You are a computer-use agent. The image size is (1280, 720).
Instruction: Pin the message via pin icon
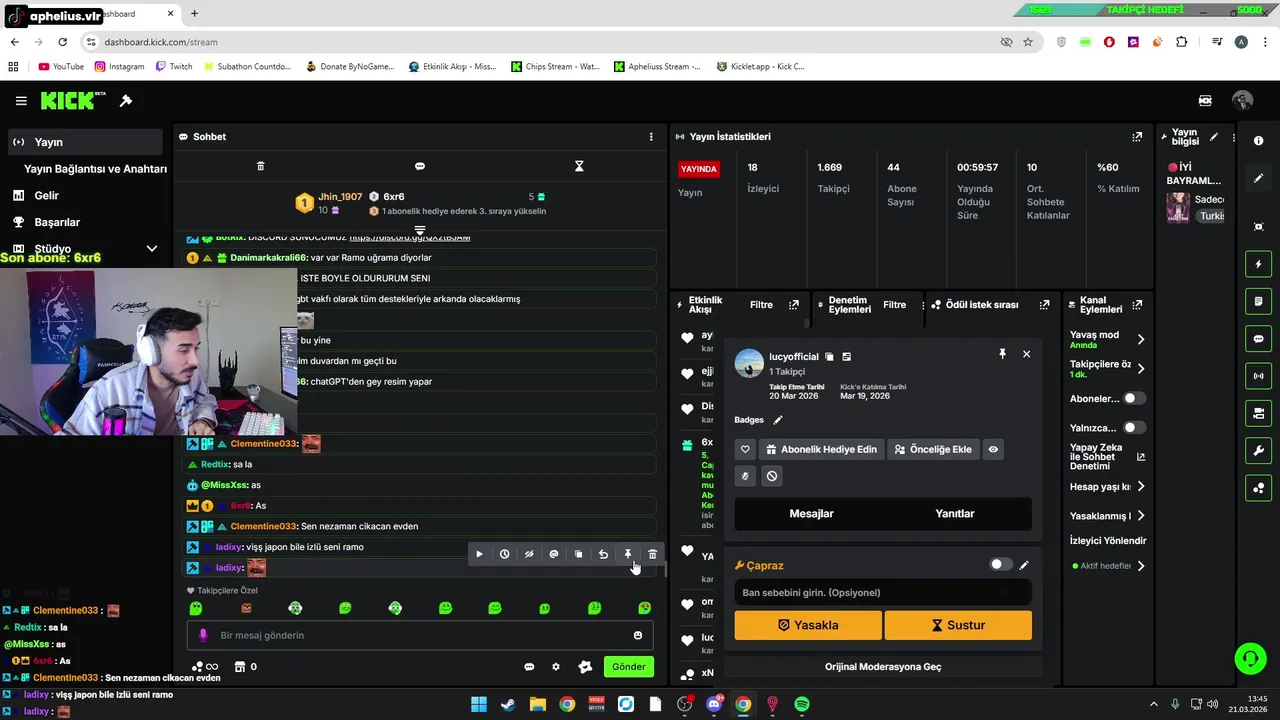tap(628, 554)
